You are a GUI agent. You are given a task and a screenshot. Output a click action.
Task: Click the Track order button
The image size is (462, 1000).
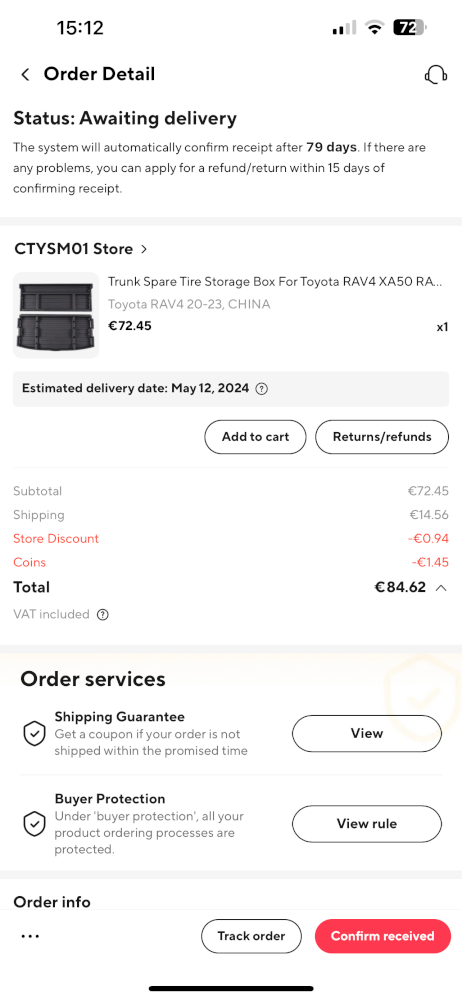point(251,936)
